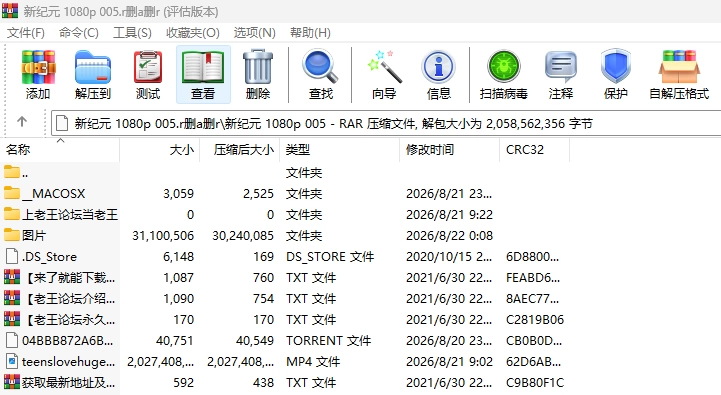Open the 向导 (Wizard) wand icon

tap(384, 67)
